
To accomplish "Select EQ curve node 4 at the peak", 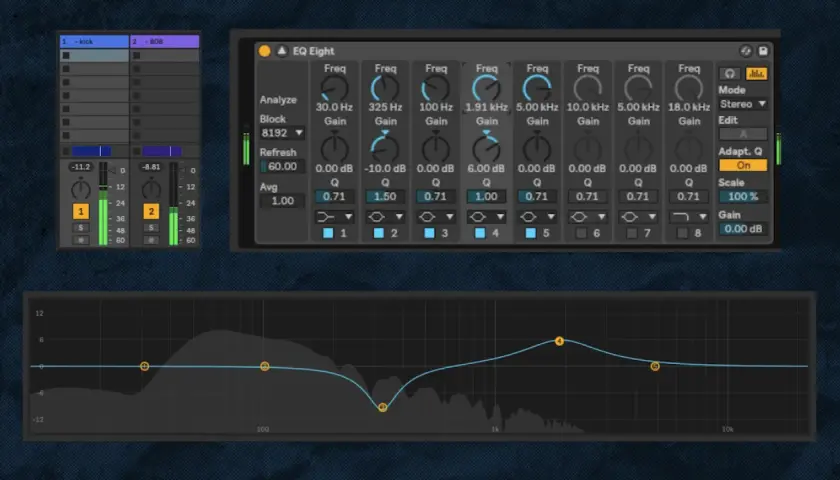I will 559,341.
